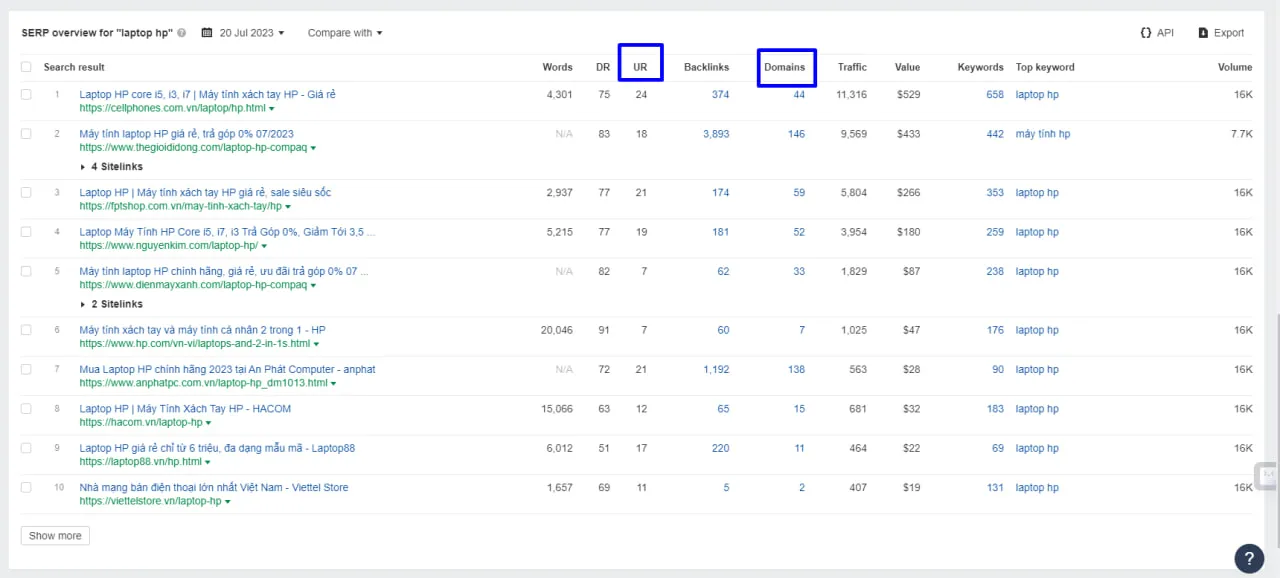
Task: Click the API curly braces icon
Action: click(x=1145, y=33)
